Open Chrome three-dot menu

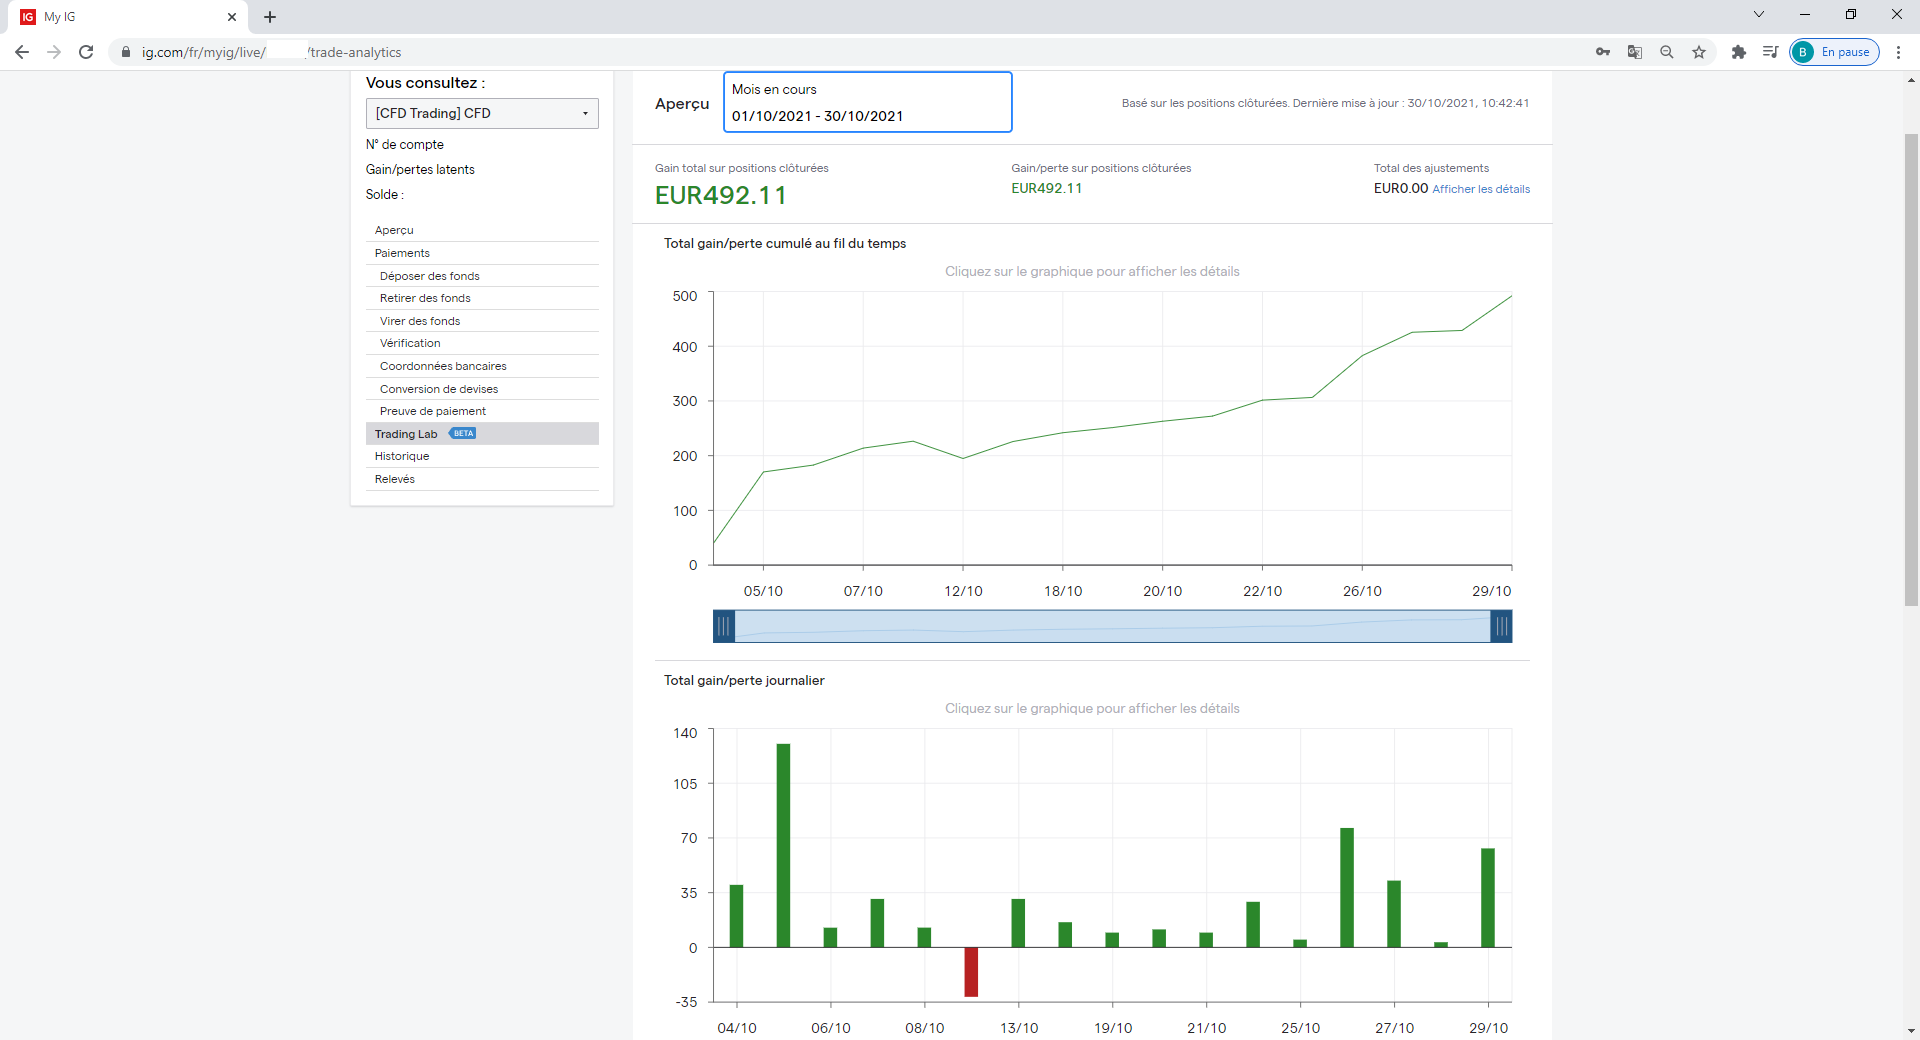tap(1898, 52)
